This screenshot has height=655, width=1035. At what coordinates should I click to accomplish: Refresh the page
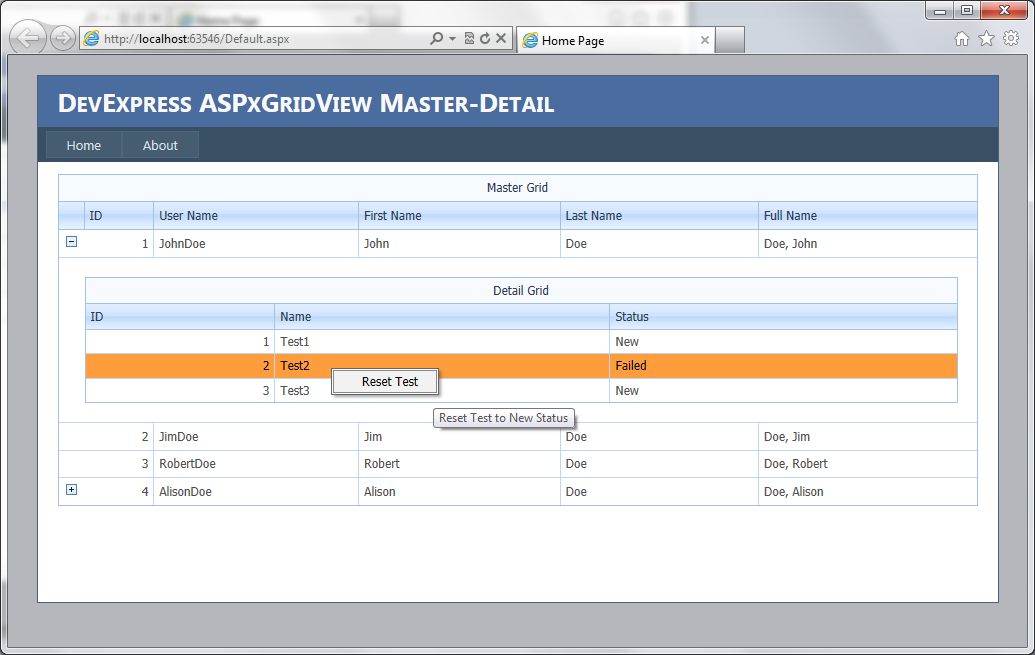point(485,38)
